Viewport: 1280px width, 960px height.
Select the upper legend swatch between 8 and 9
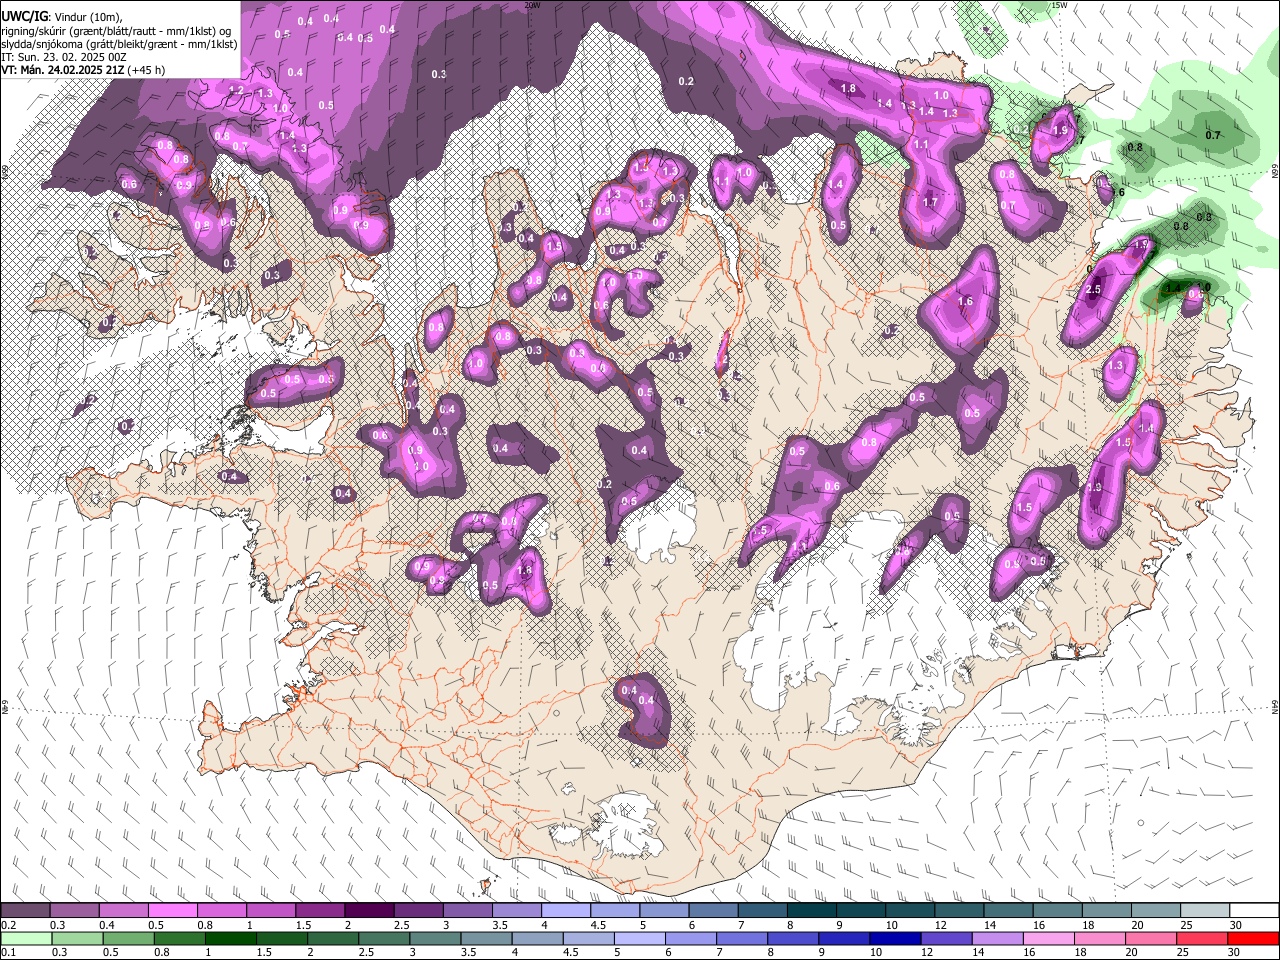pos(811,911)
